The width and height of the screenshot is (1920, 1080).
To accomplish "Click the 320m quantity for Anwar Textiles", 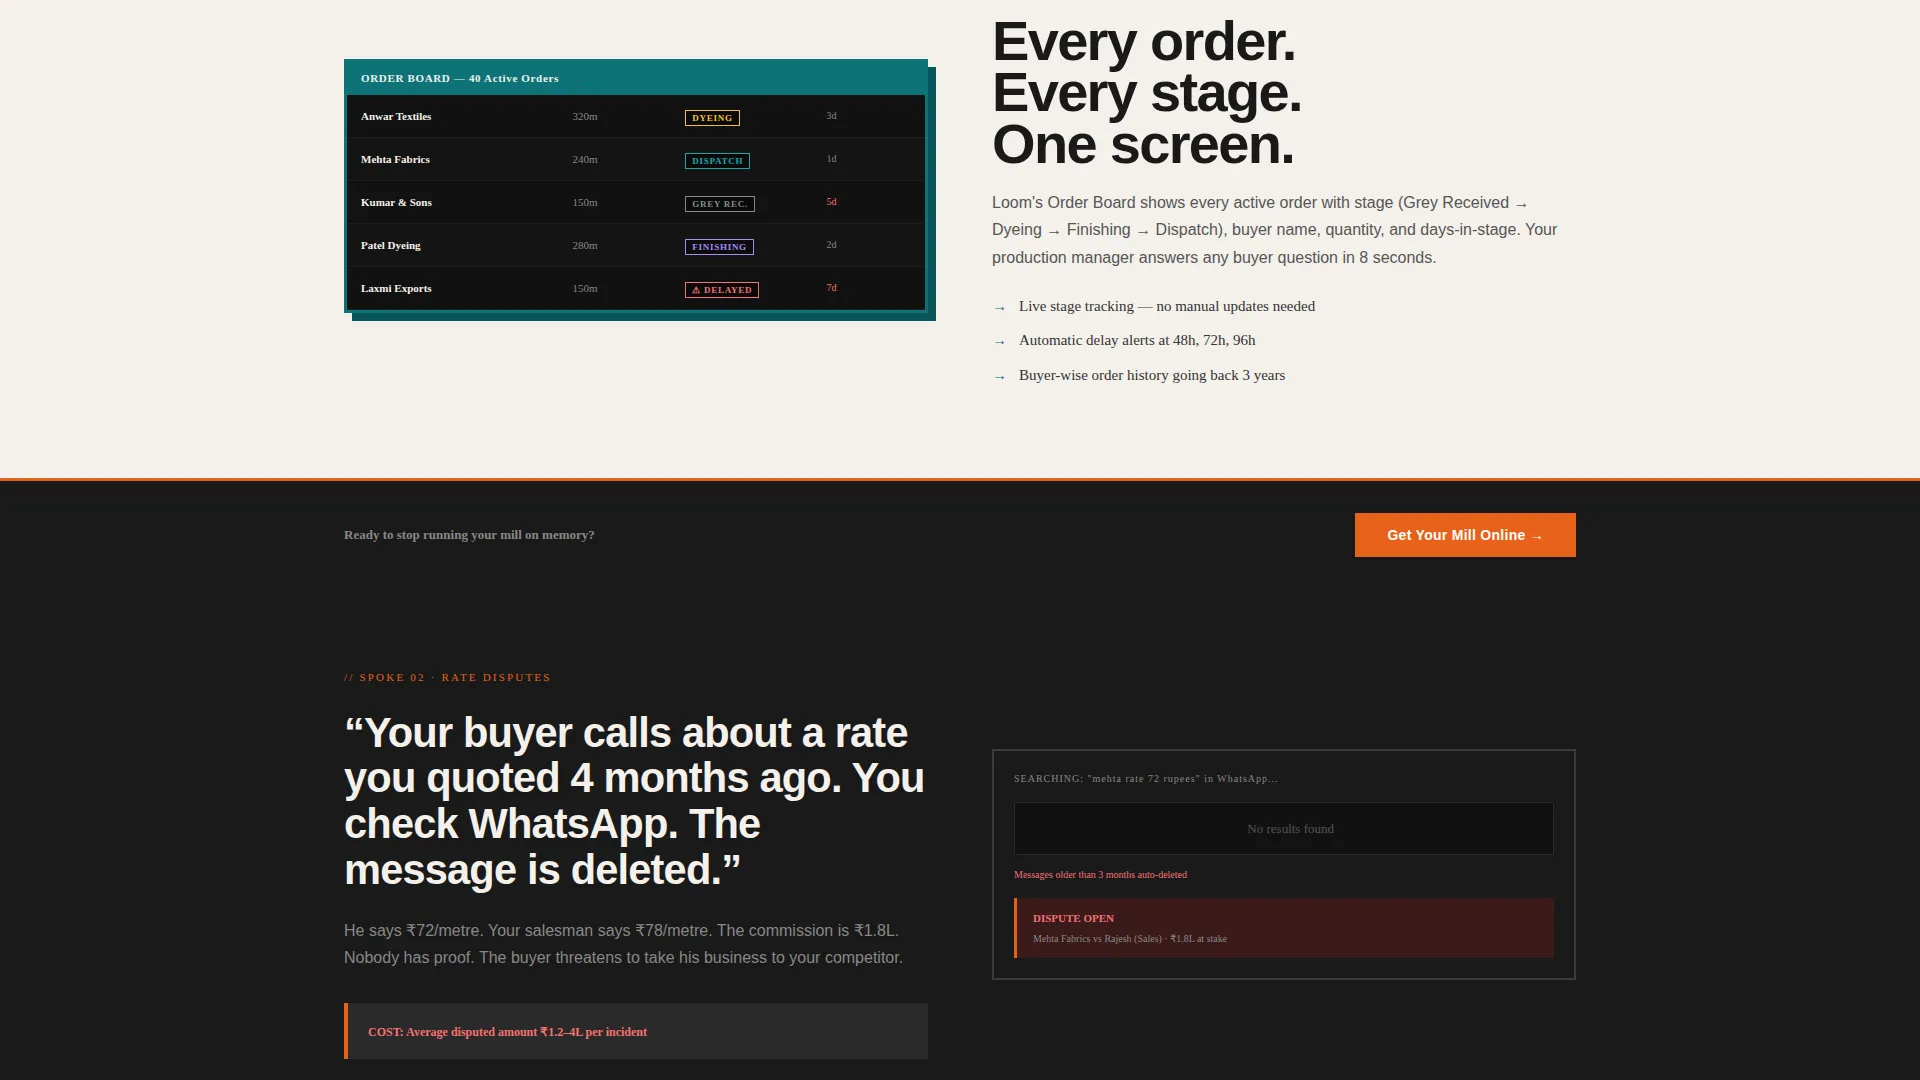I will tap(585, 116).
